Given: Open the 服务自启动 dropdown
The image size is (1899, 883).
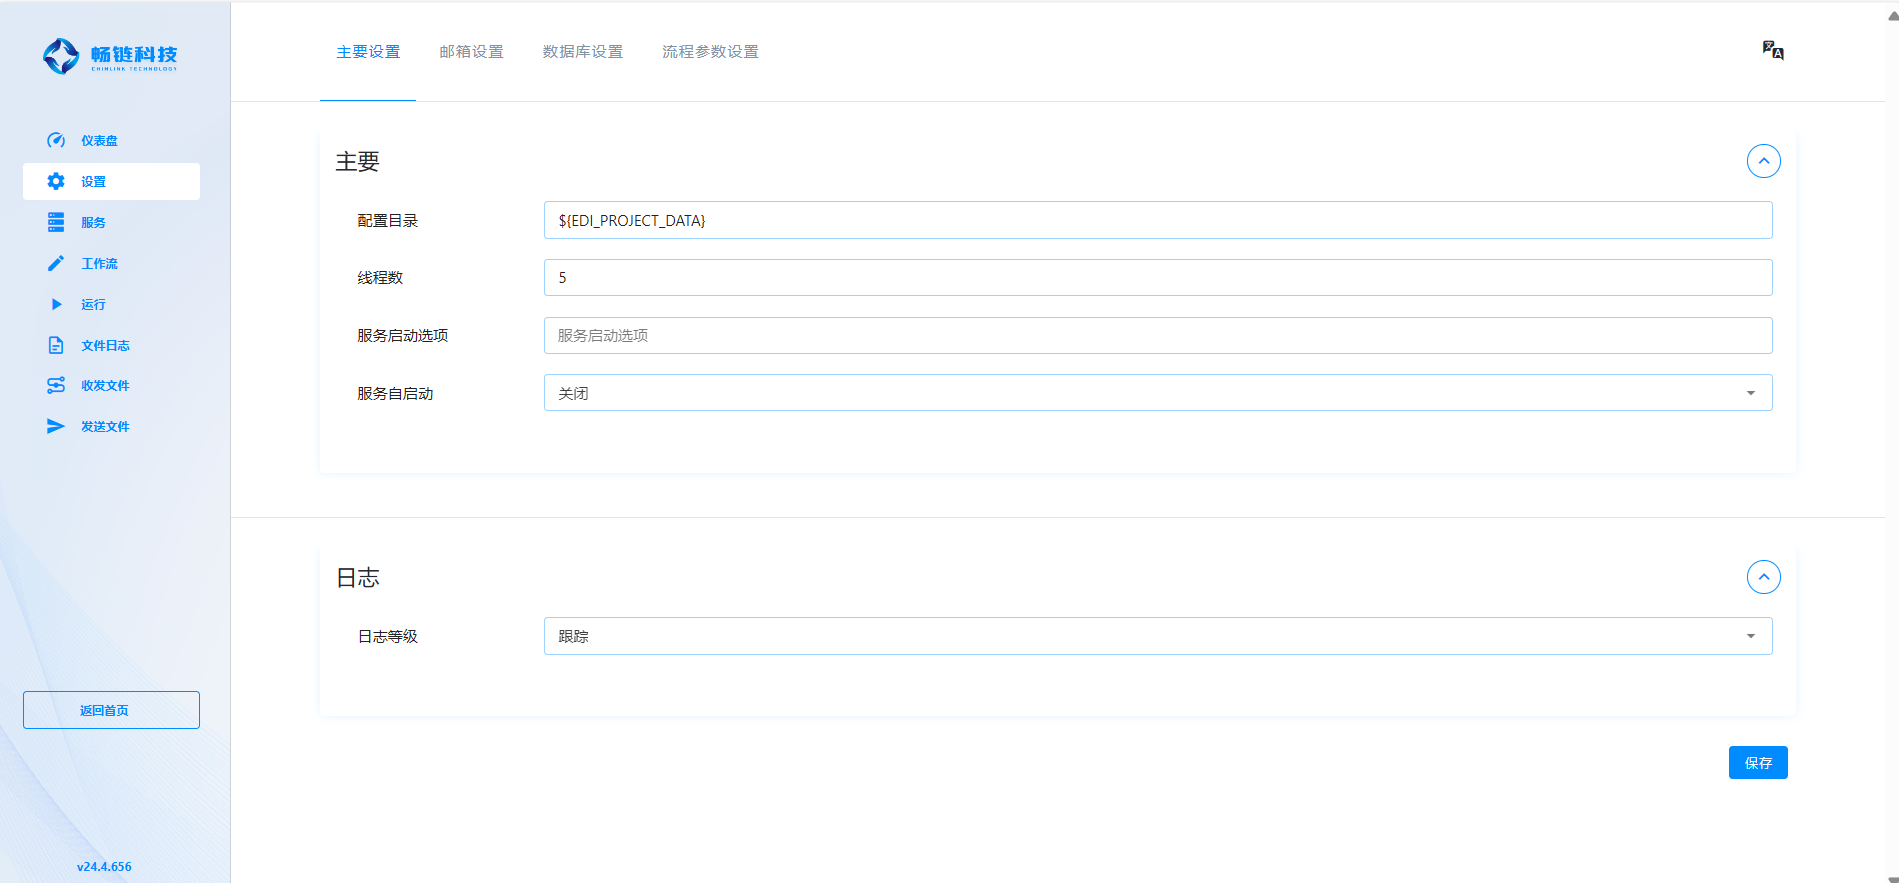Looking at the screenshot, I should pos(1157,393).
